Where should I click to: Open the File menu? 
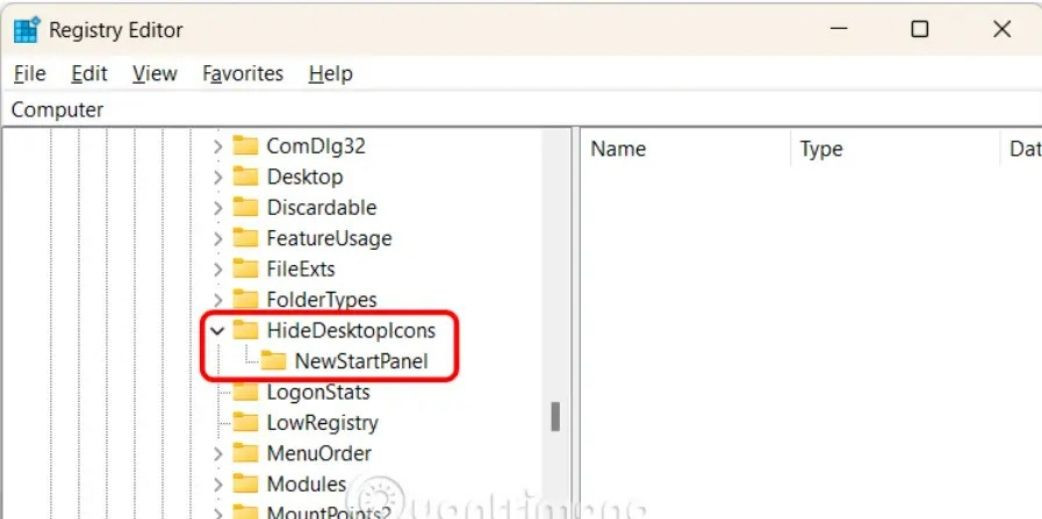tap(30, 74)
